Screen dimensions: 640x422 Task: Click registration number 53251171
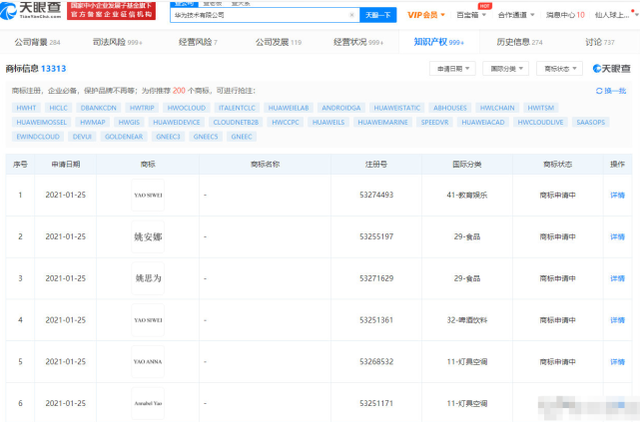point(376,403)
